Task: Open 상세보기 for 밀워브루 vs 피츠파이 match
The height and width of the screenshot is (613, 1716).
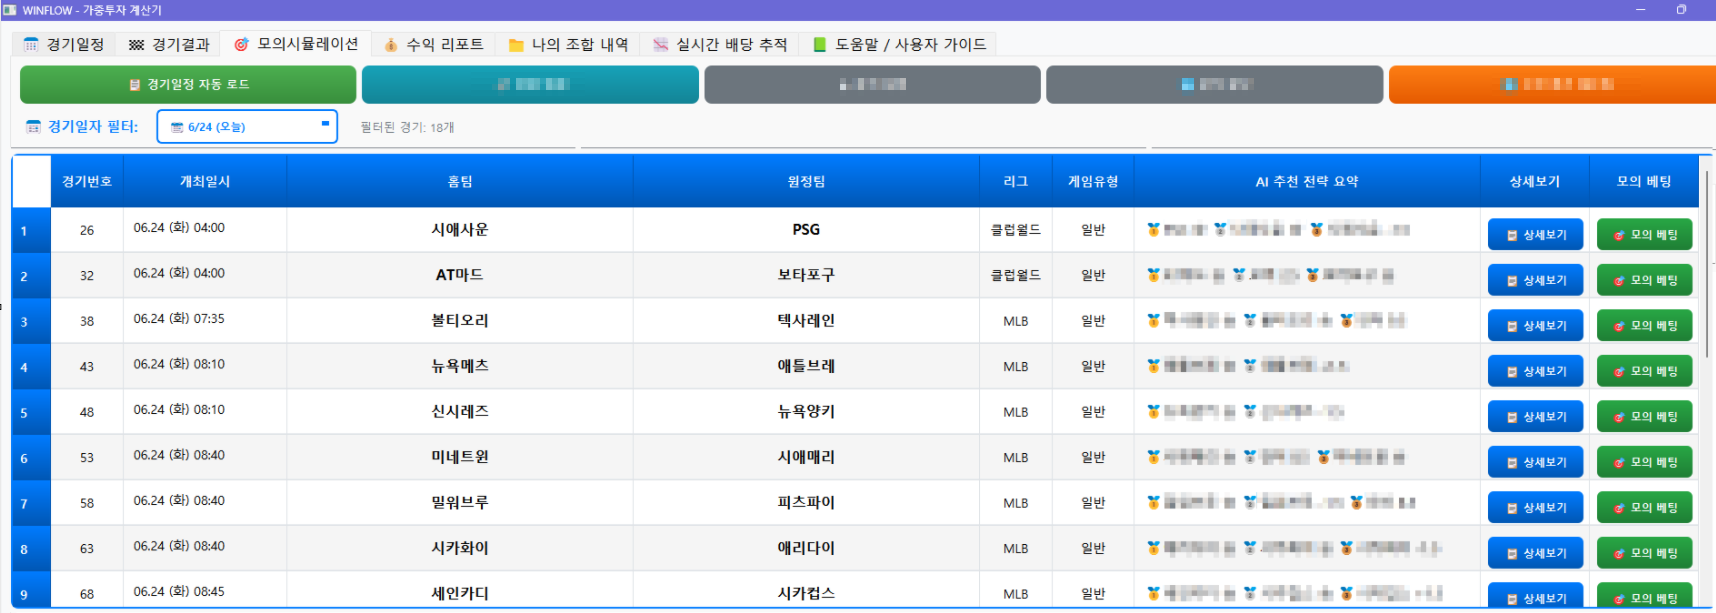Action: (1535, 508)
